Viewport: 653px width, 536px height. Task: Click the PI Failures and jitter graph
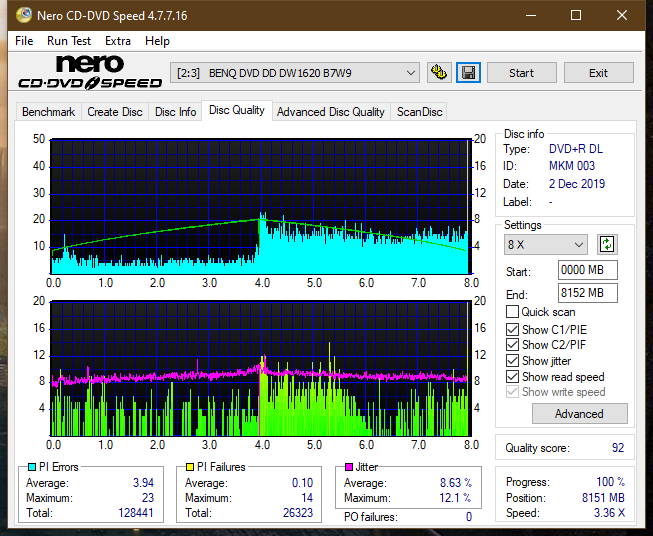[x=261, y=369]
